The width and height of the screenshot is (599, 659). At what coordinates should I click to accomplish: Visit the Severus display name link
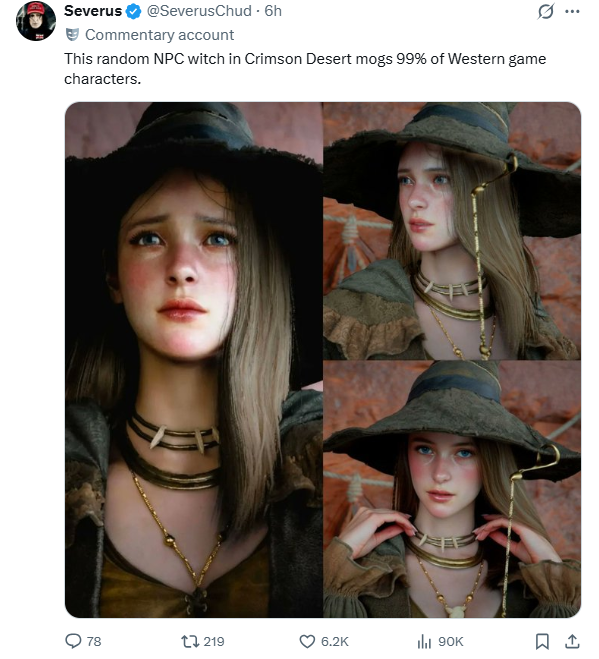(93, 11)
